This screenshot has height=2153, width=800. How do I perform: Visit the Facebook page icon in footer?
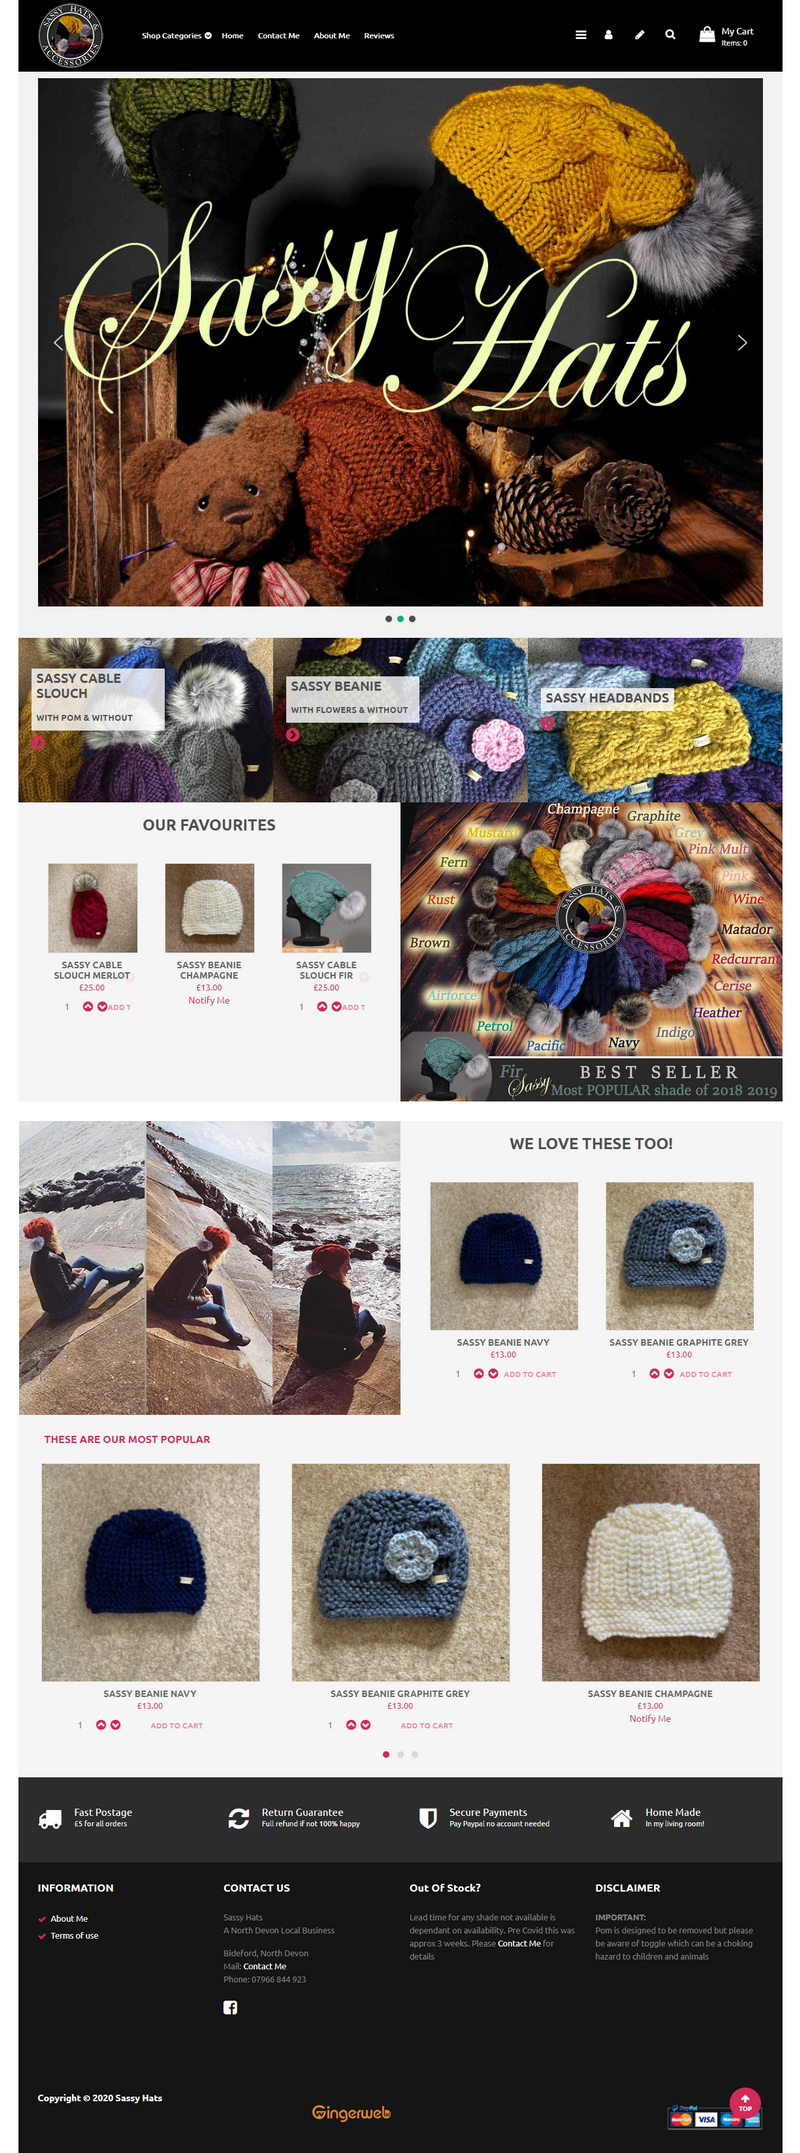point(230,2007)
